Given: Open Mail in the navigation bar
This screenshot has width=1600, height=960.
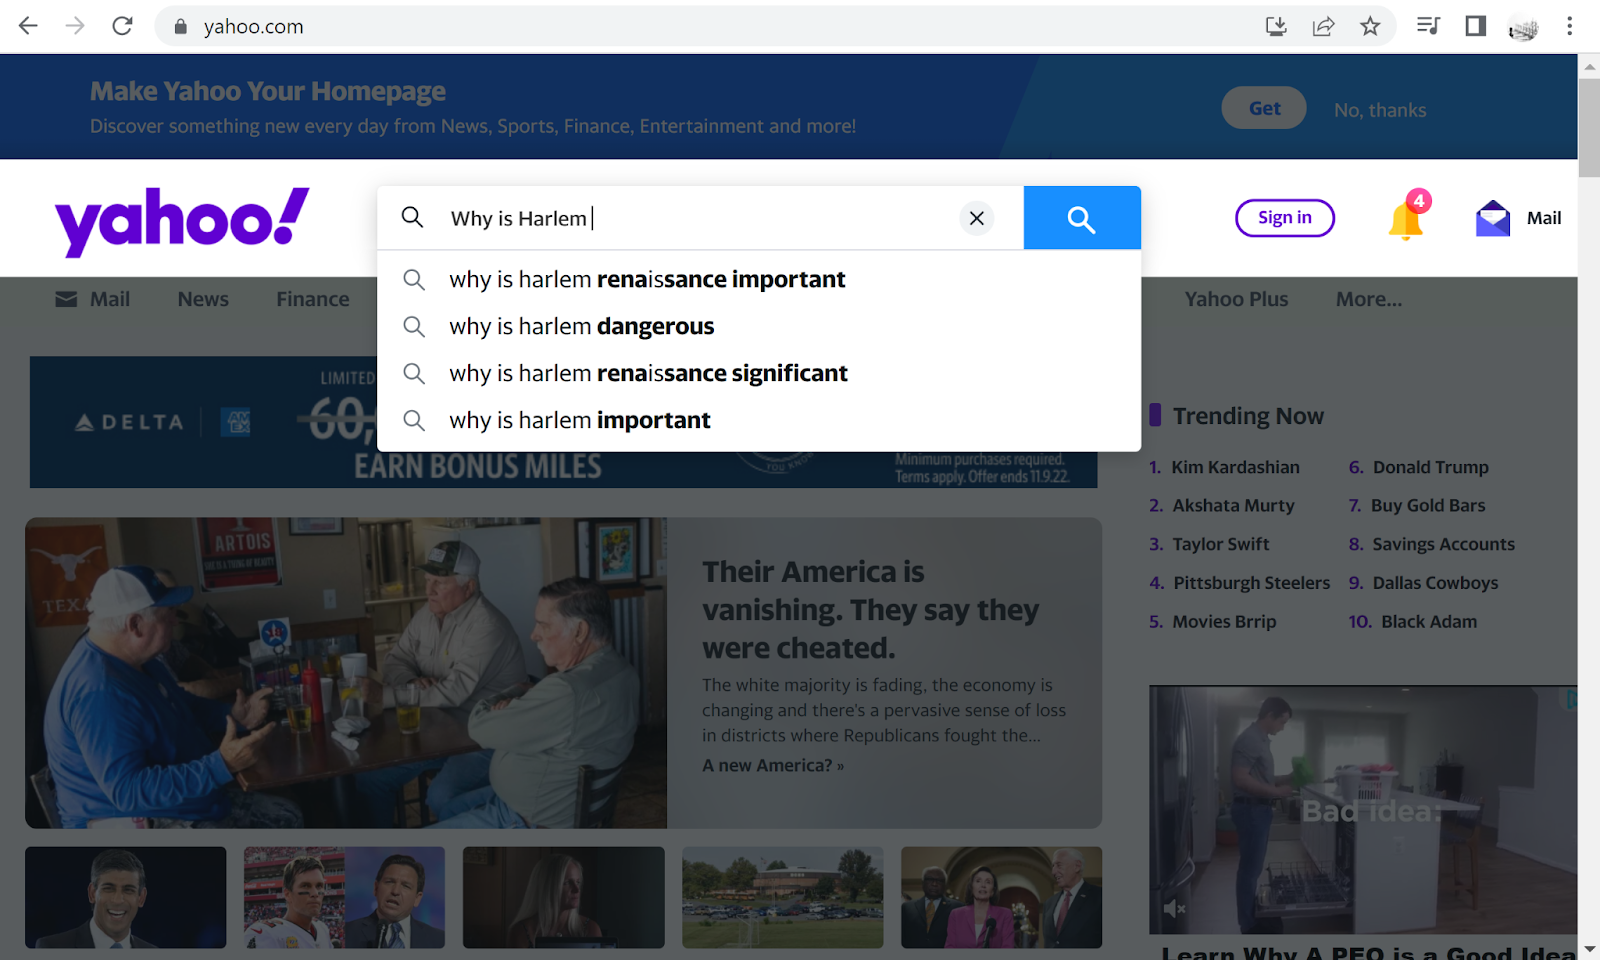Looking at the screenshot, I should point(93,299).
